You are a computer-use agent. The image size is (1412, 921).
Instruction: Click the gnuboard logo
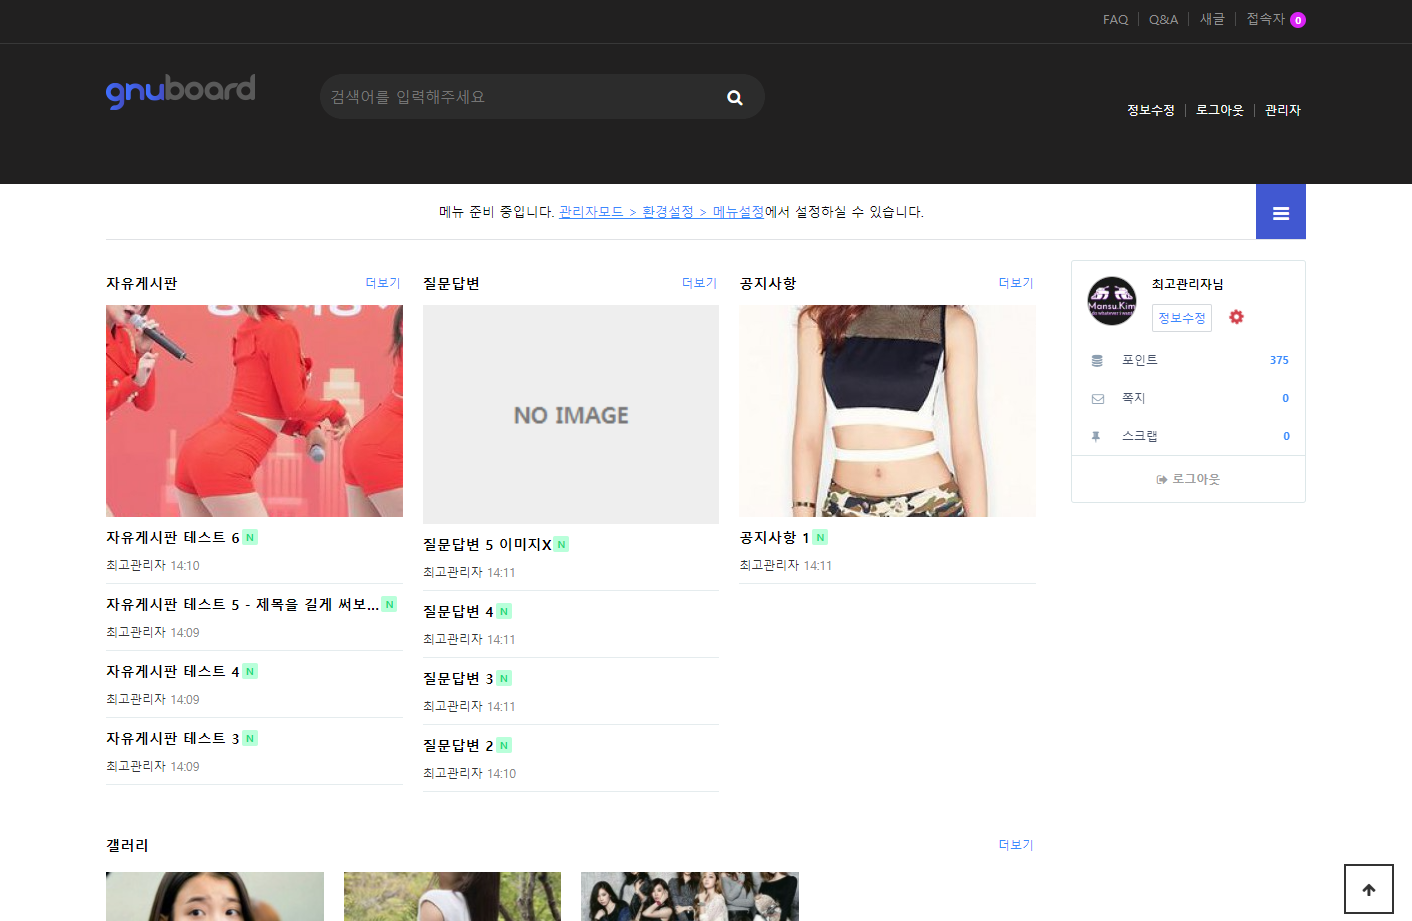(181, 91)
